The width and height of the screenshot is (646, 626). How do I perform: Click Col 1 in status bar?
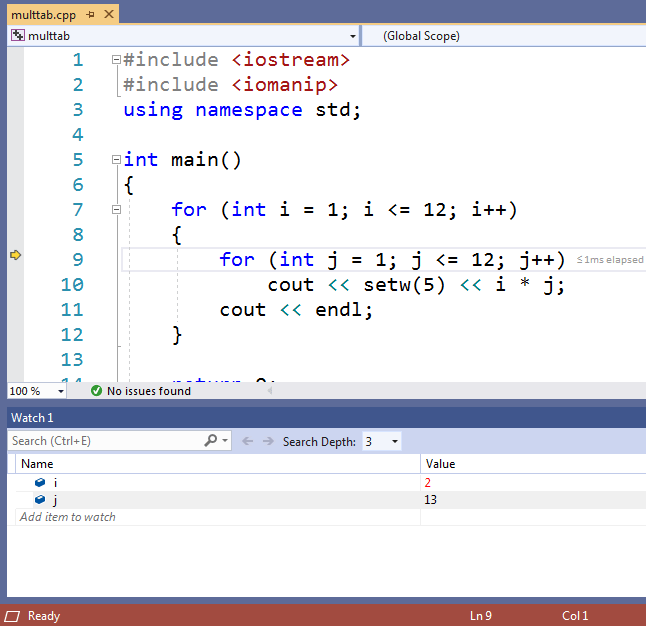(575, 616)
